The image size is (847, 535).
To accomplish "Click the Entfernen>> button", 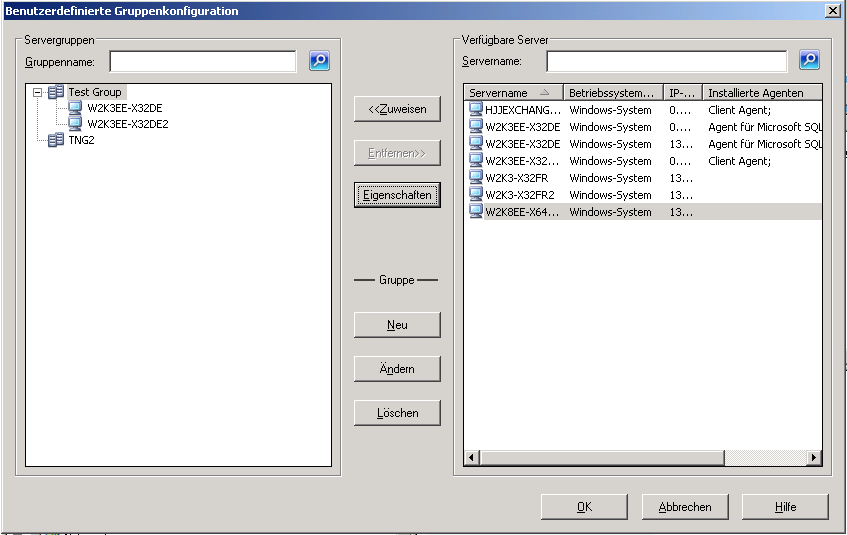I will coord(397,153).
